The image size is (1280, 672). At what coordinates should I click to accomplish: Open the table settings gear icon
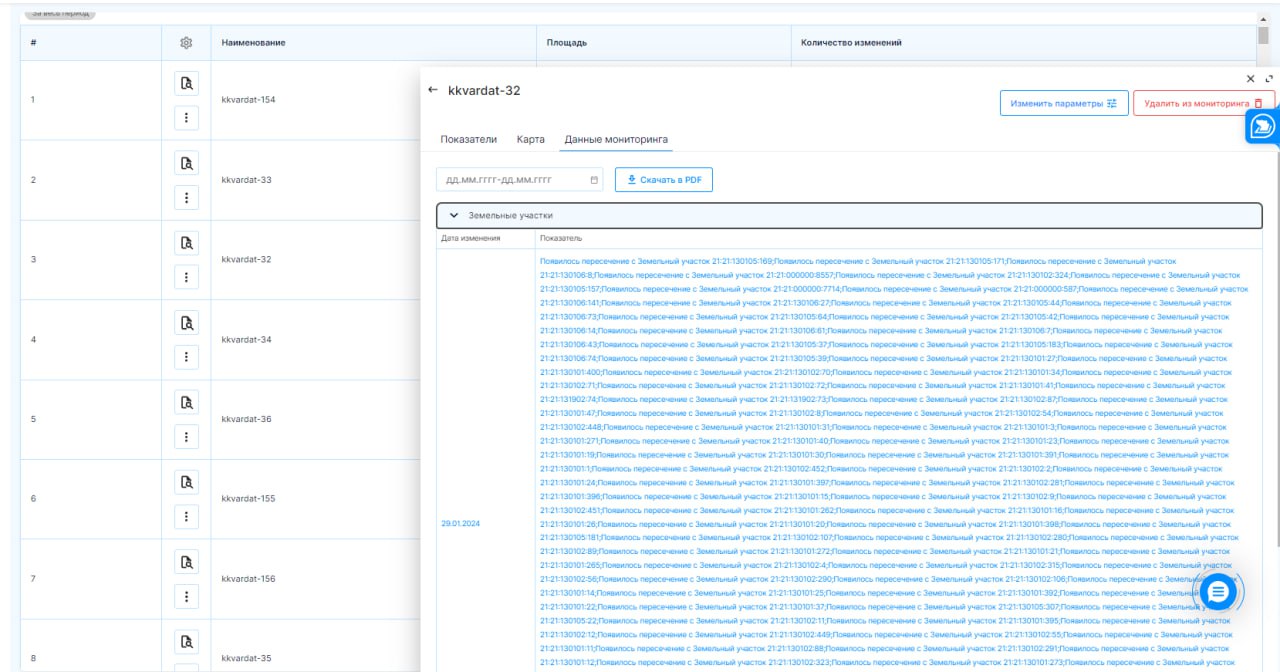click(185, 43)
